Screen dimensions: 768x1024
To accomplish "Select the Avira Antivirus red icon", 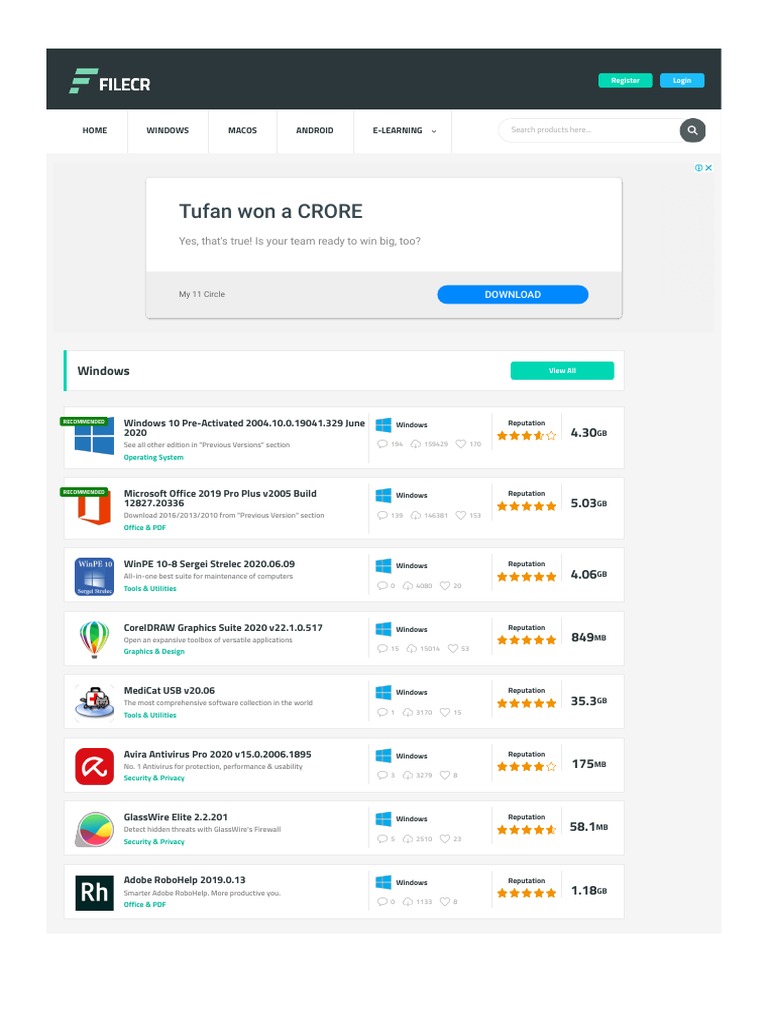I will pyautogui.click(x=94, y=766).
